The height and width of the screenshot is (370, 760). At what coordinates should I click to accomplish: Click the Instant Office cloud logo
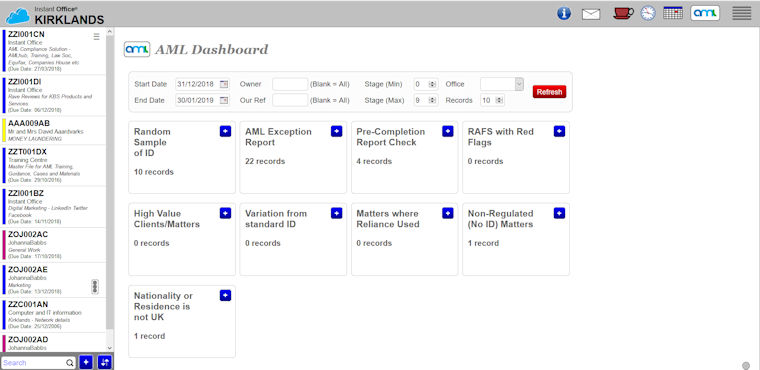(x=18, y=16)
